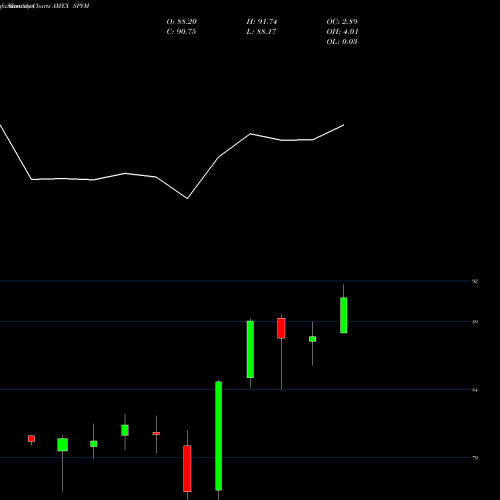Click the Open value O: 88.20
500x500 pixels.
[x=182, y=22]
